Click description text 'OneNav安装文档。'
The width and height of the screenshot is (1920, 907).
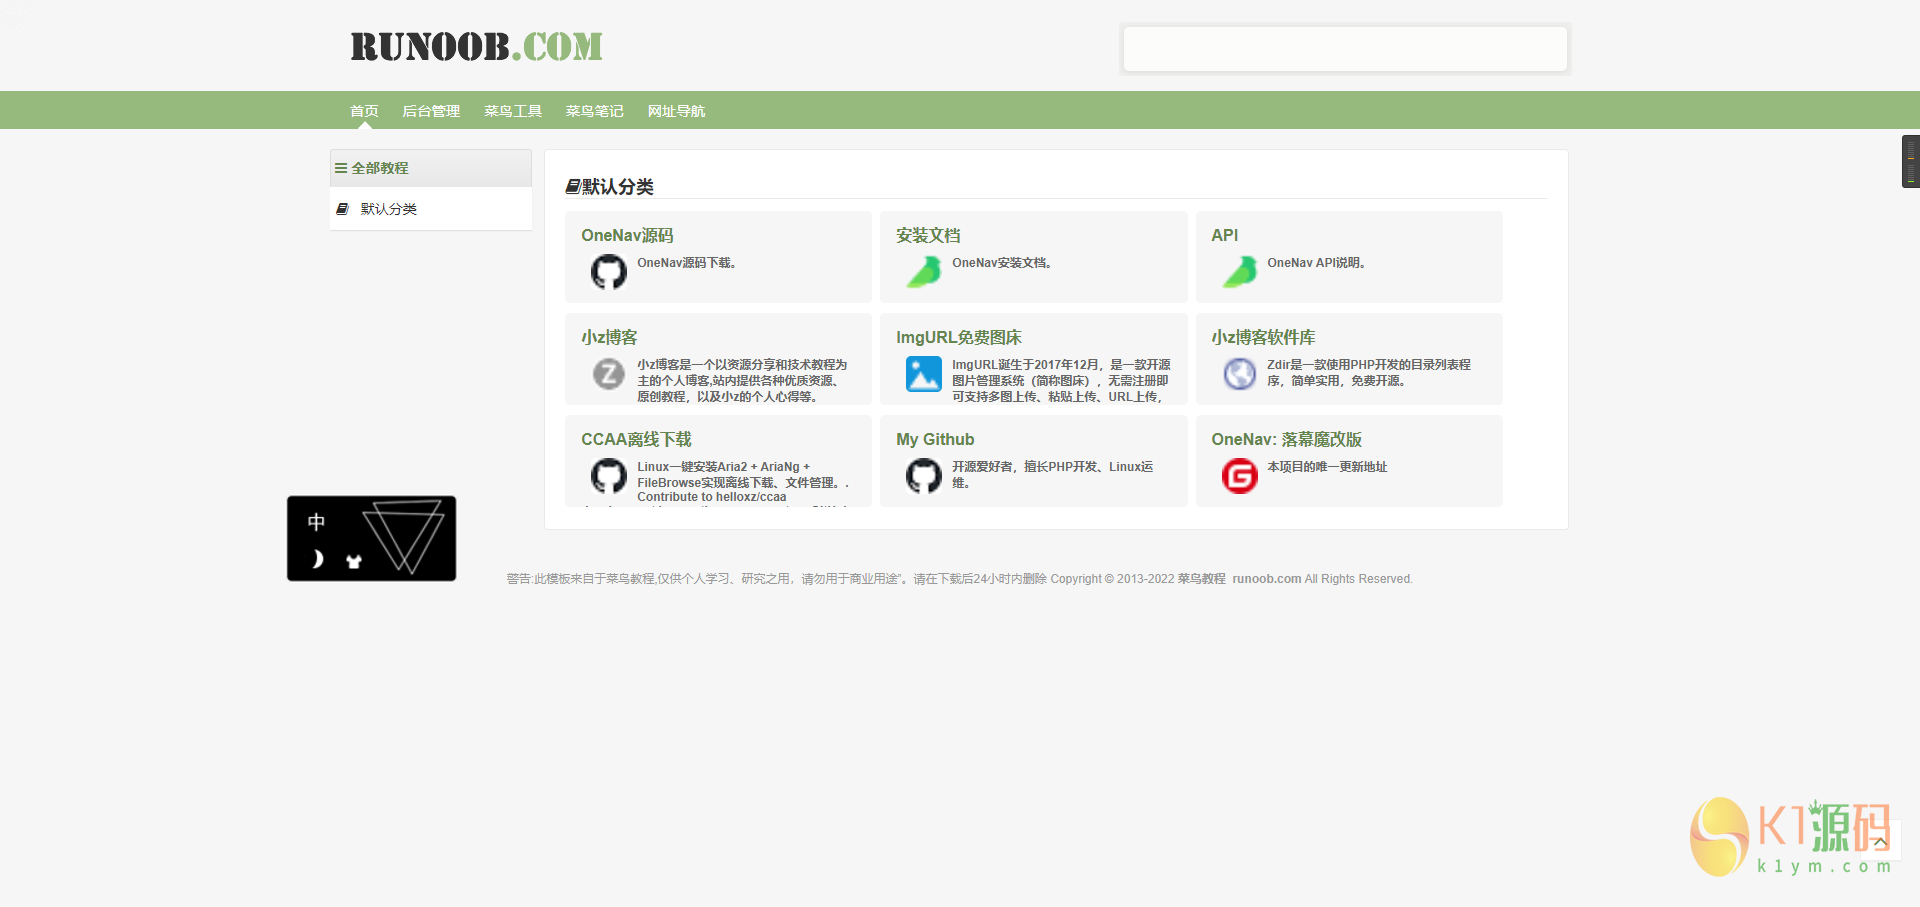[1002, 263]
